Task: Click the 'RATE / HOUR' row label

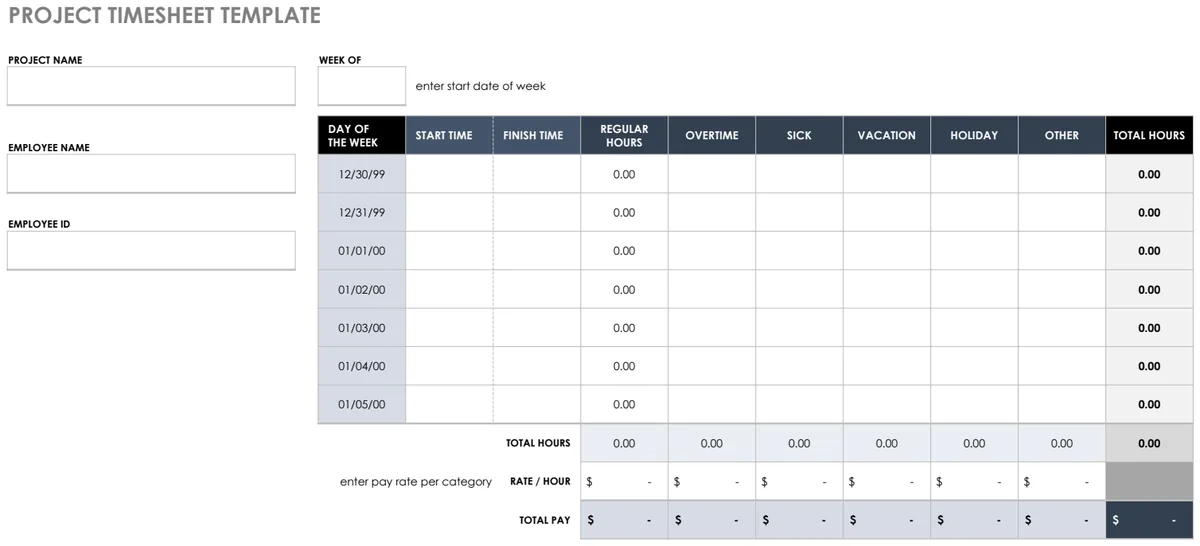Action: (x=540, y=481)
